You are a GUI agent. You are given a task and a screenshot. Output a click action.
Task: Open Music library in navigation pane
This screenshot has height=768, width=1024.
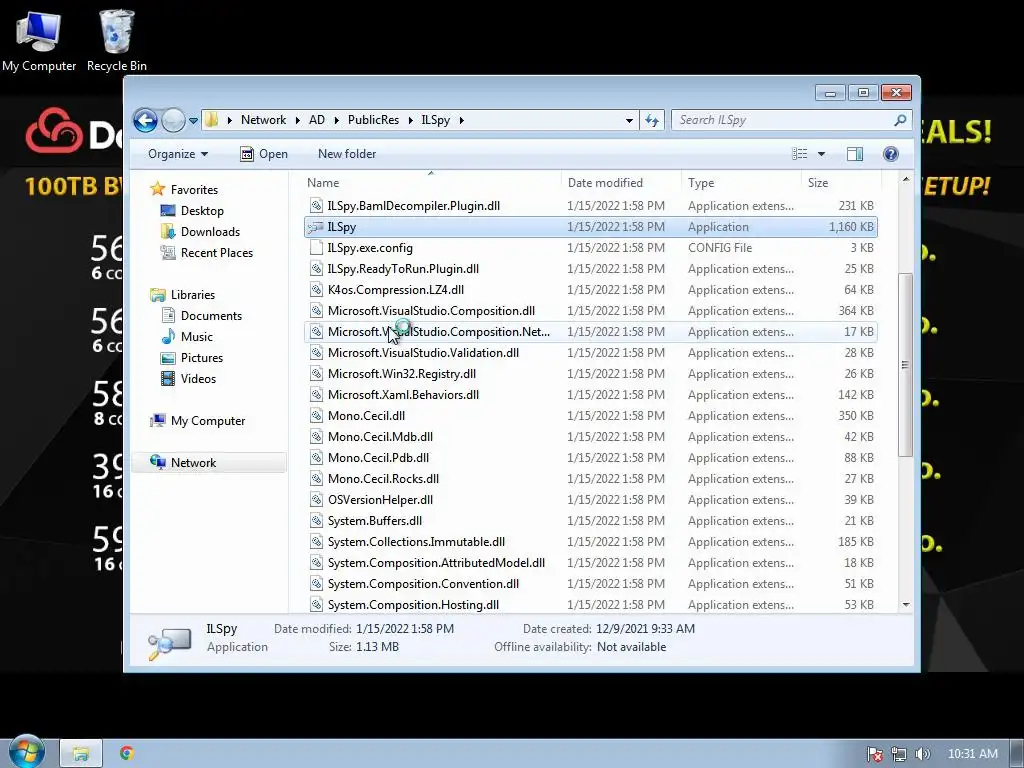(x=197, y=337)
